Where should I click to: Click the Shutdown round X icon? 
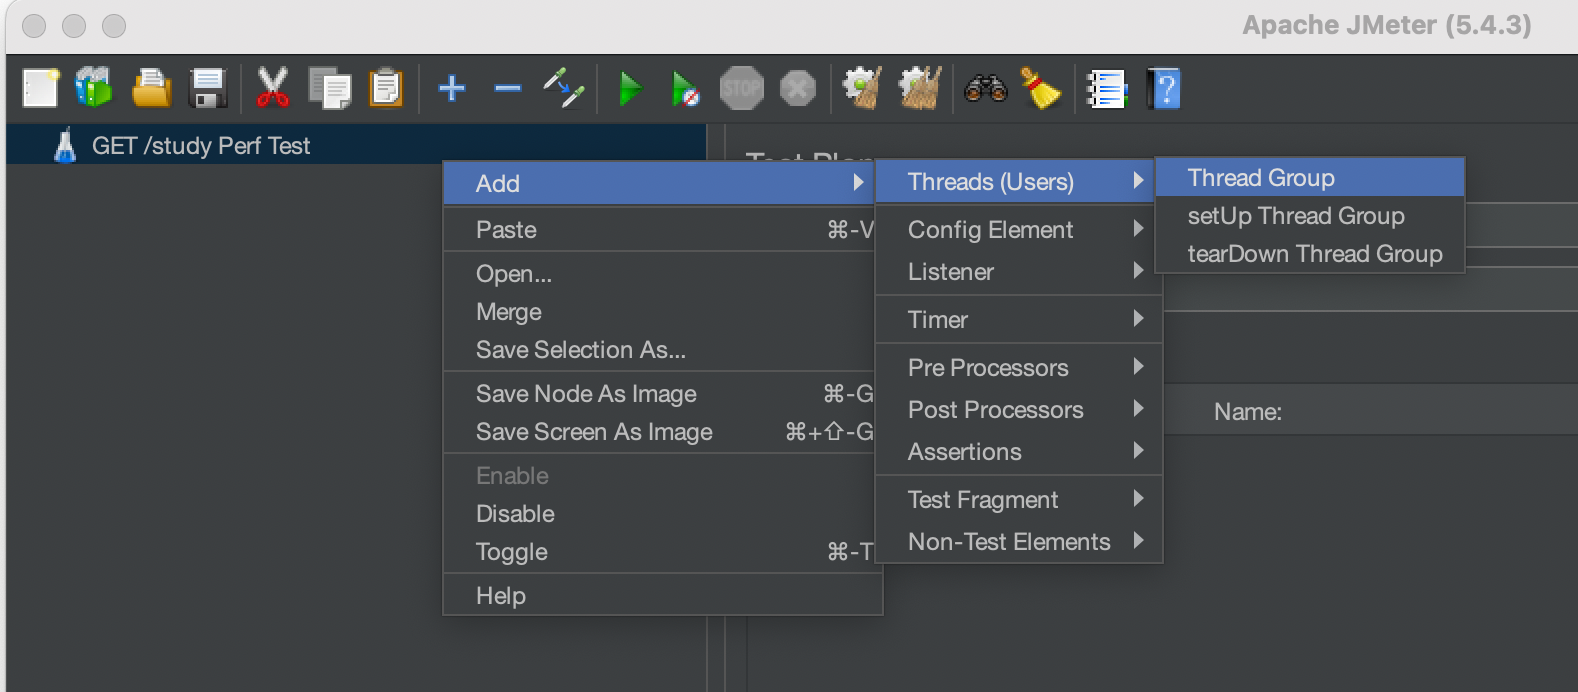(798, 88)
